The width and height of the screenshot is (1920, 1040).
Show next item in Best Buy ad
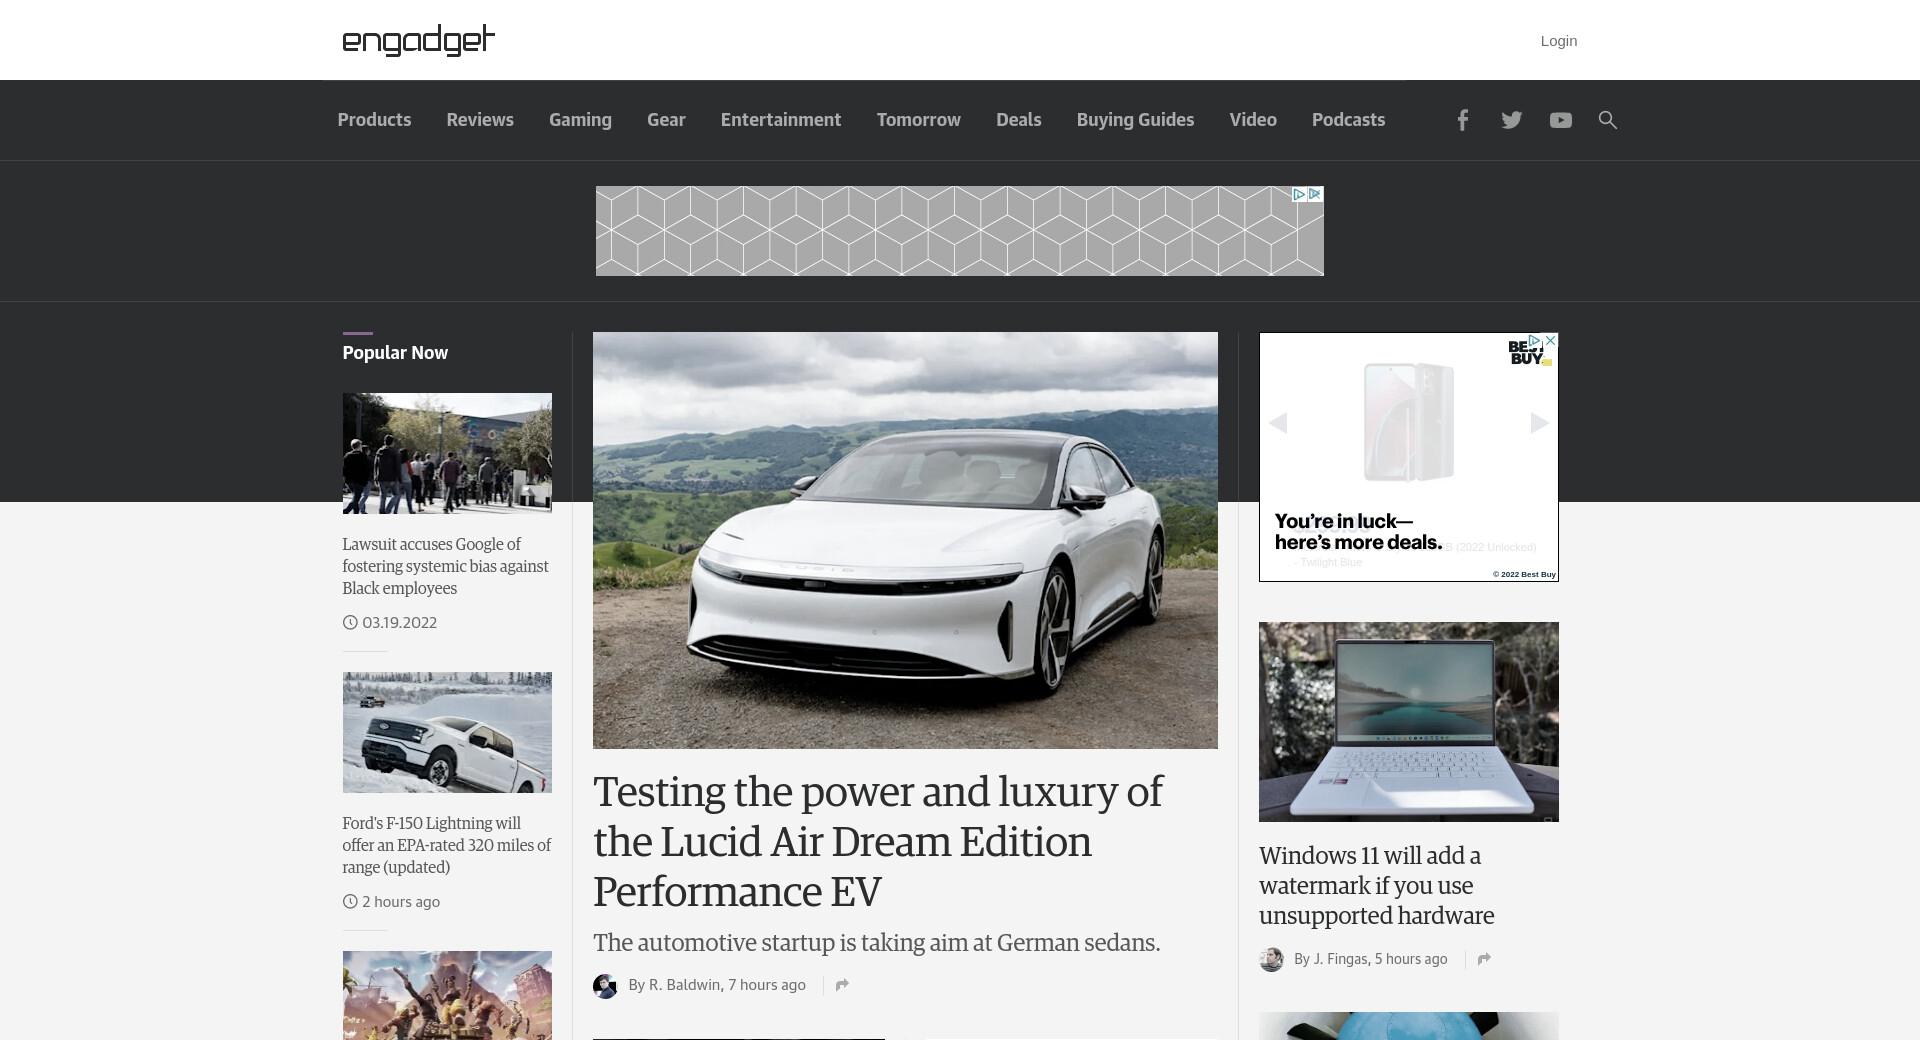(1539, 423)
